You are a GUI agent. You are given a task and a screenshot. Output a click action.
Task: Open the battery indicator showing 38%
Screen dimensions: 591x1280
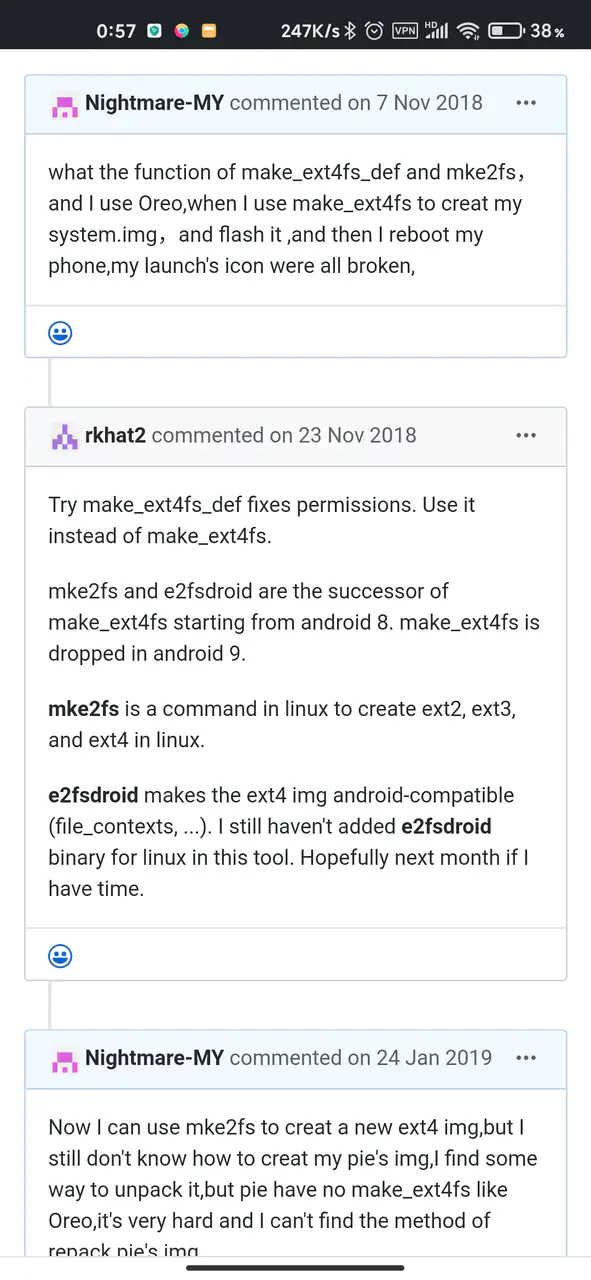510,30
